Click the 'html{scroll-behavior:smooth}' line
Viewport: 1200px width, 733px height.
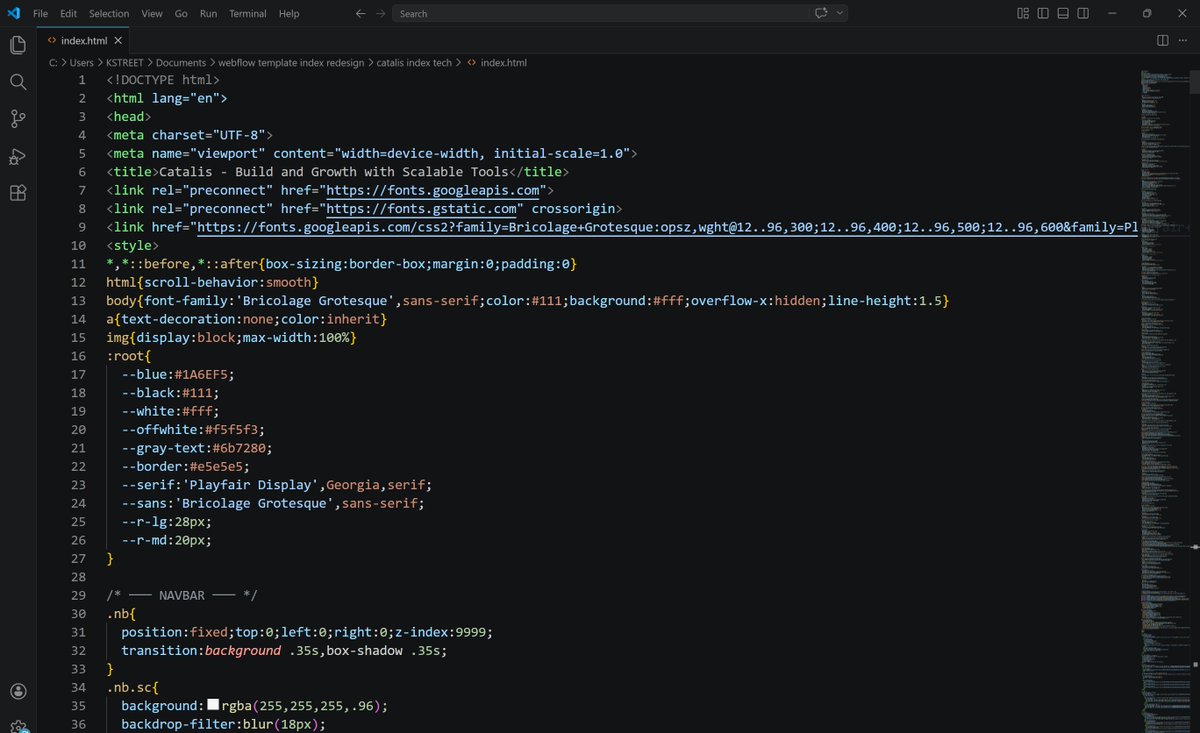(212, 283)
